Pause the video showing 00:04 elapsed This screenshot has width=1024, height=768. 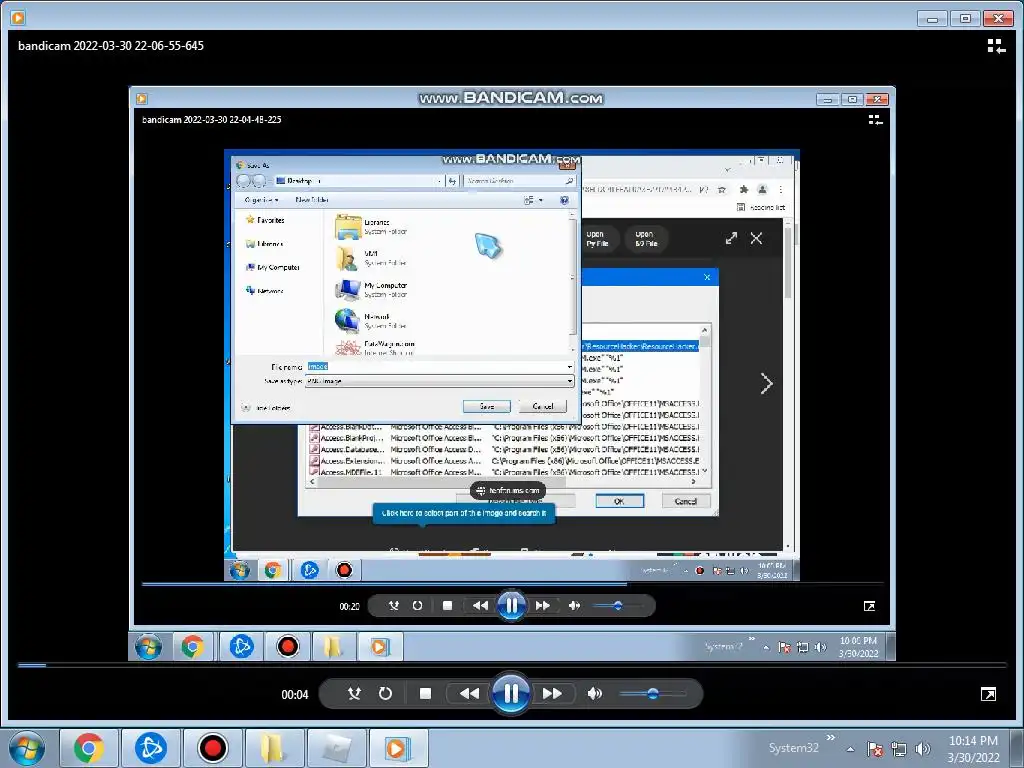click(x=511, y=693)
